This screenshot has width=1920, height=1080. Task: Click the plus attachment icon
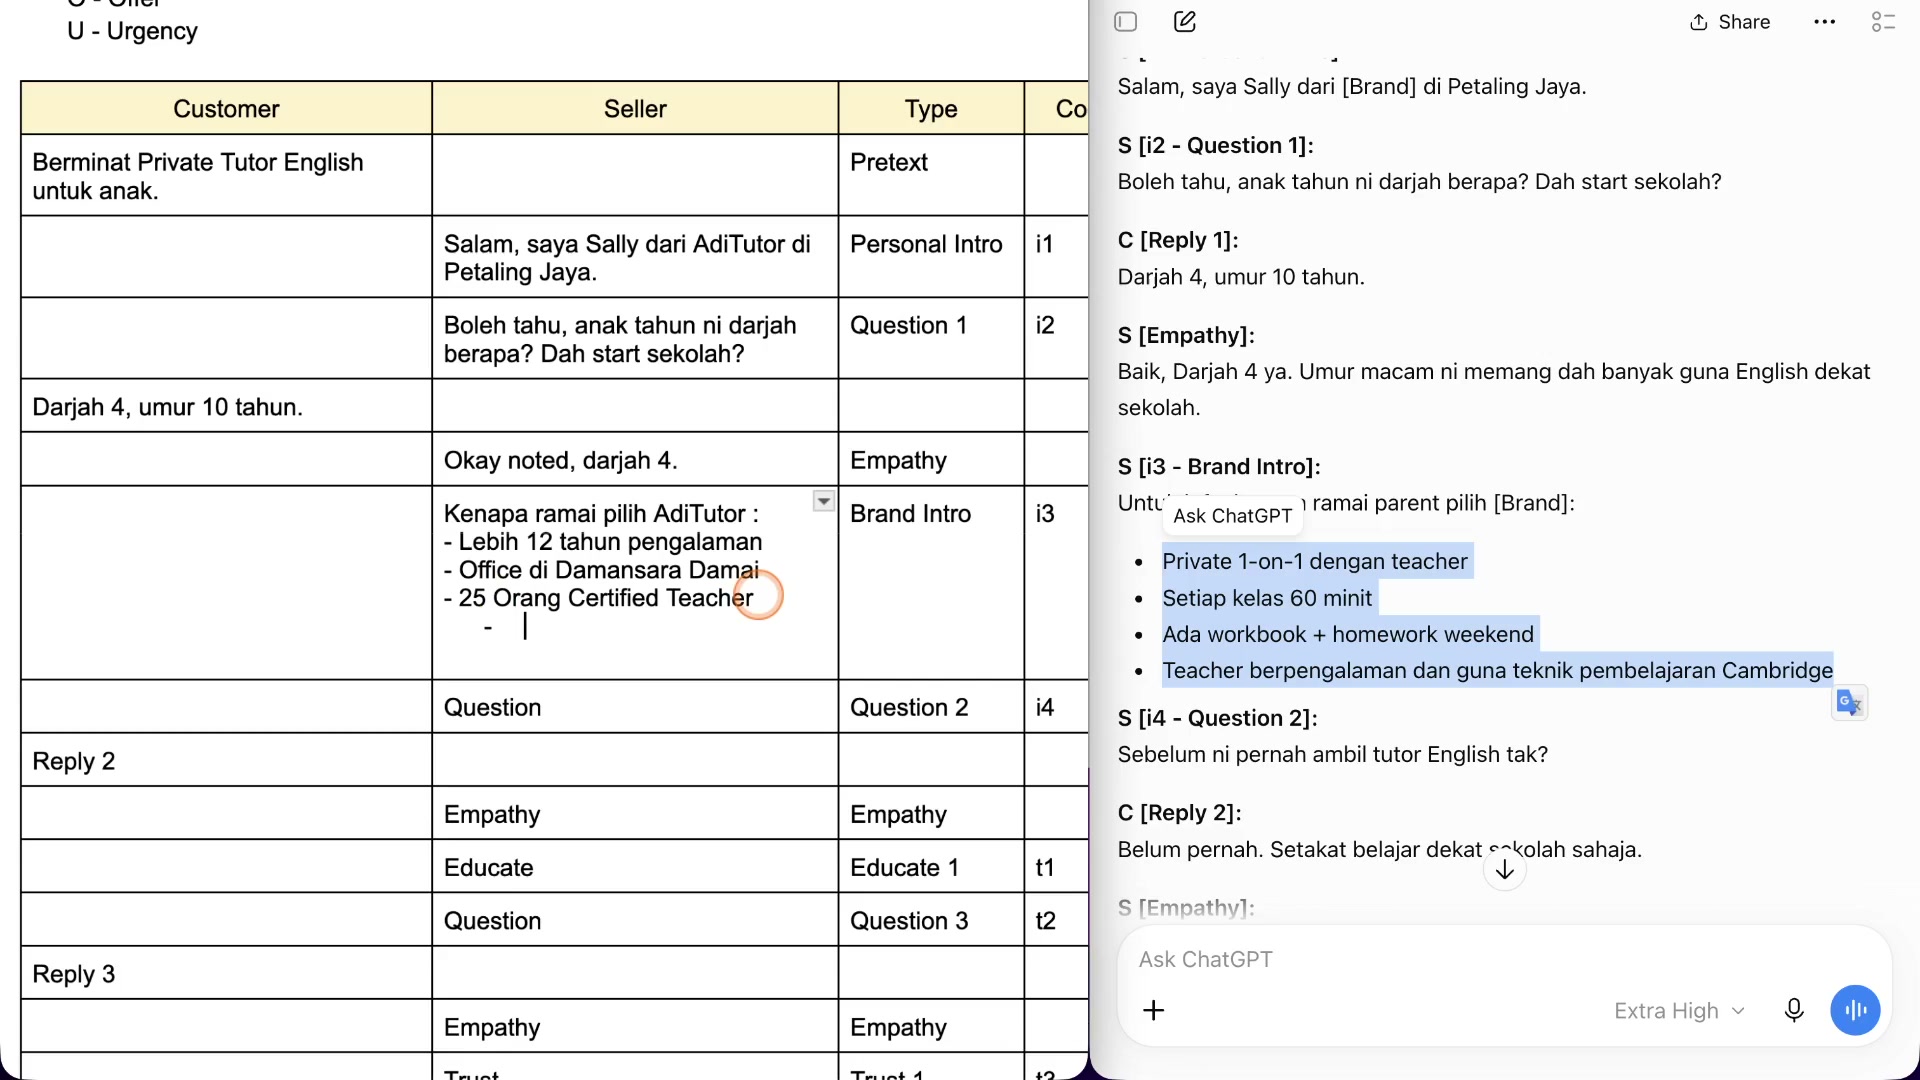(1153, 1010)
